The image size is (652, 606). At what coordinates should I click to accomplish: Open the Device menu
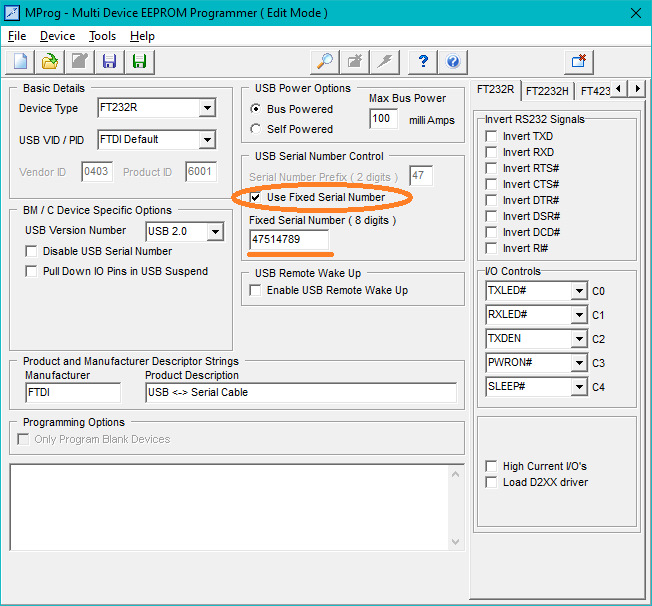click(x=57, y=36)
